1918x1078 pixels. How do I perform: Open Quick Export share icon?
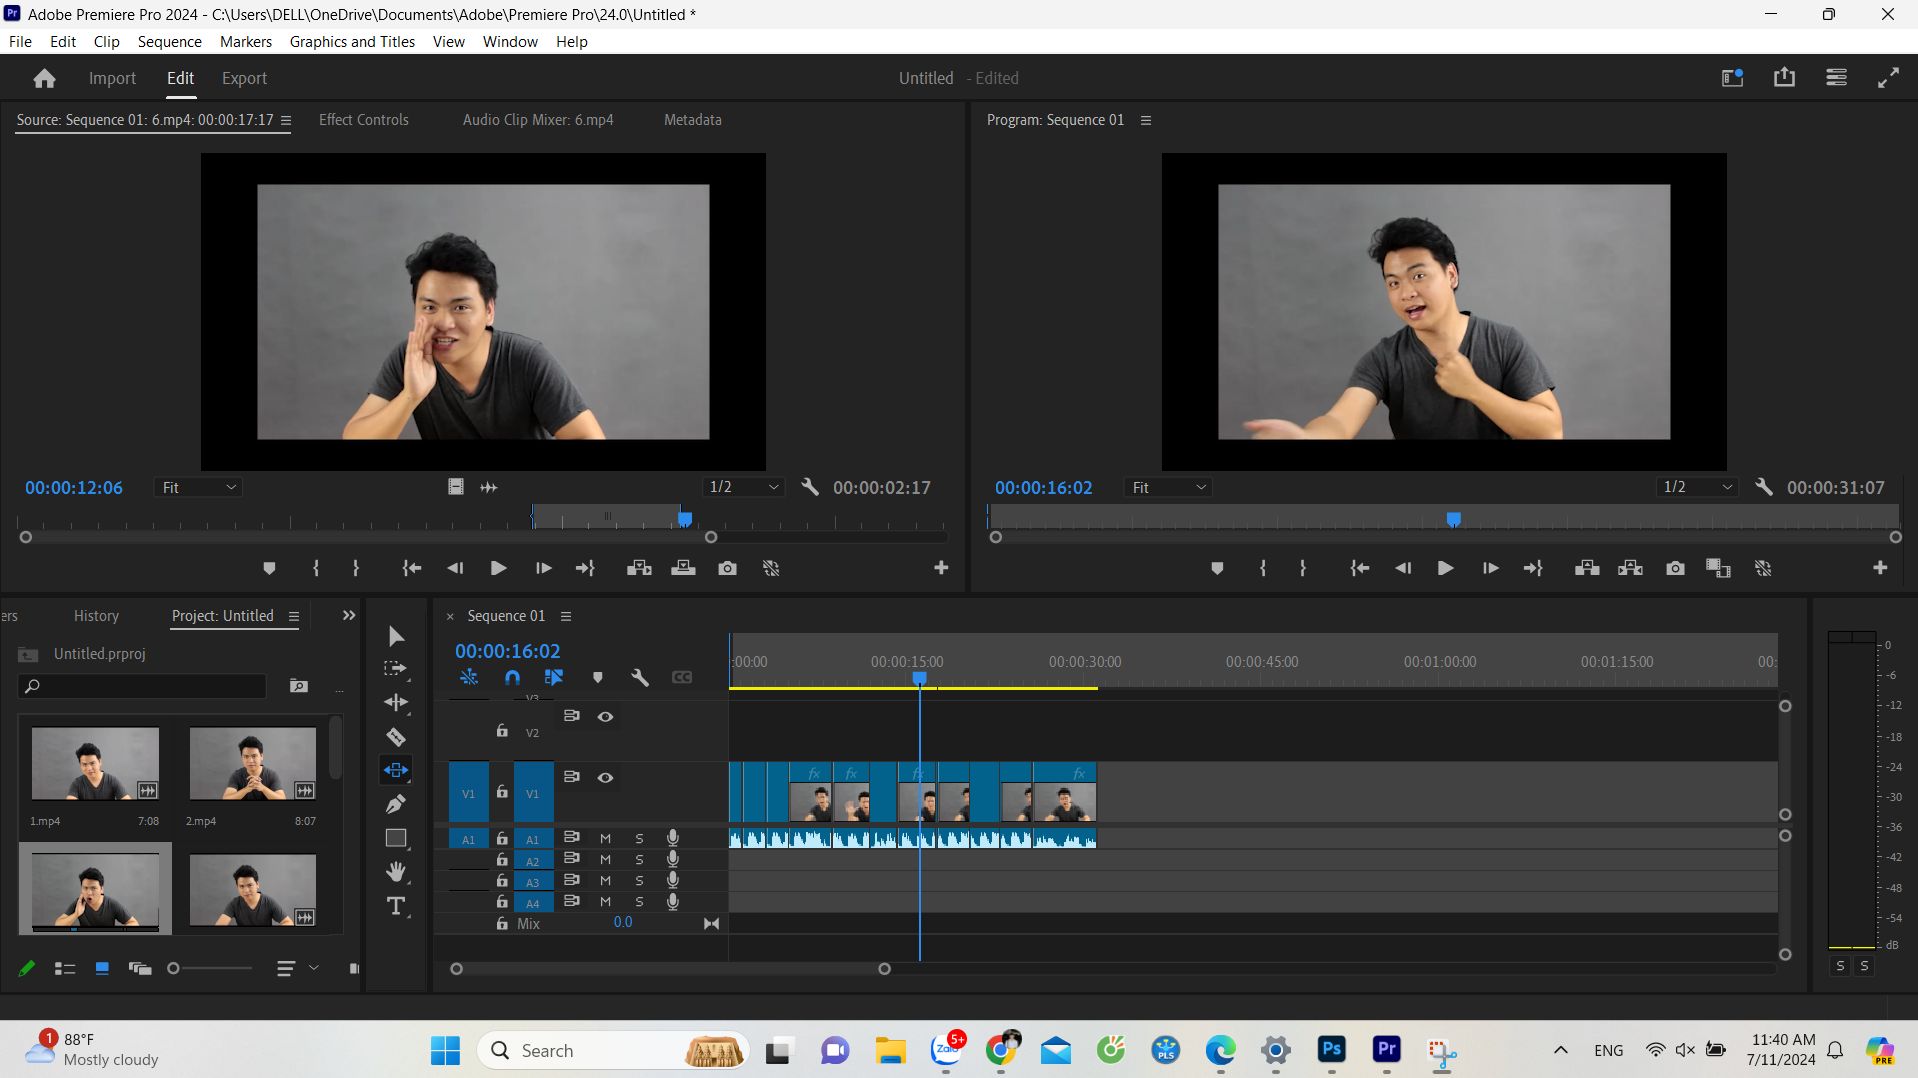[1784, 78]
